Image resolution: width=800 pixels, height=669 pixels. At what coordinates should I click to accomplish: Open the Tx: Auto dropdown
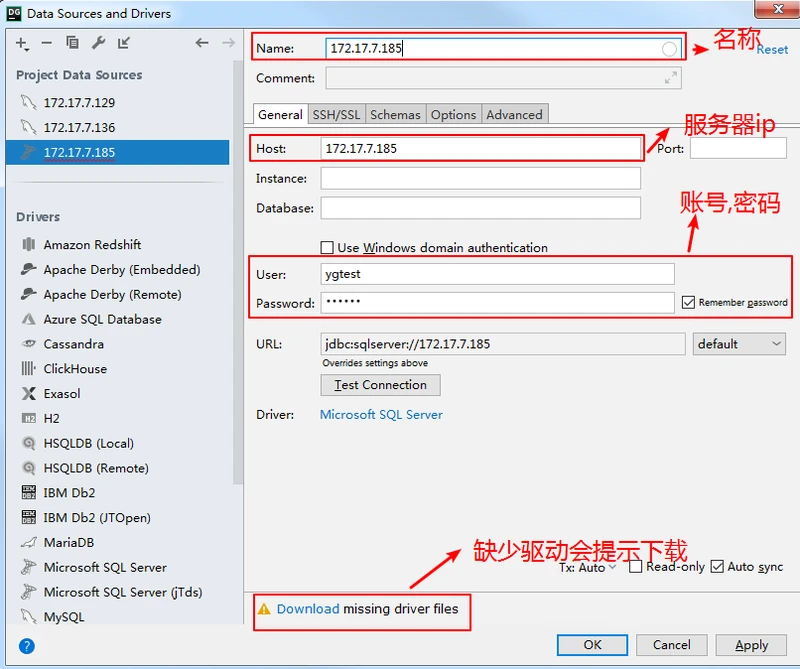coord(588,567)
